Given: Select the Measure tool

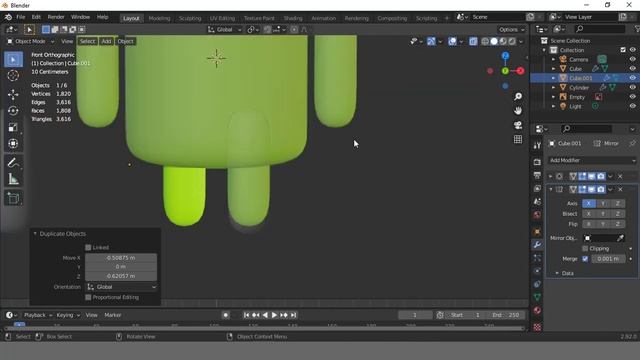Looking at the screenshot, I should click(x=13, y=179).
